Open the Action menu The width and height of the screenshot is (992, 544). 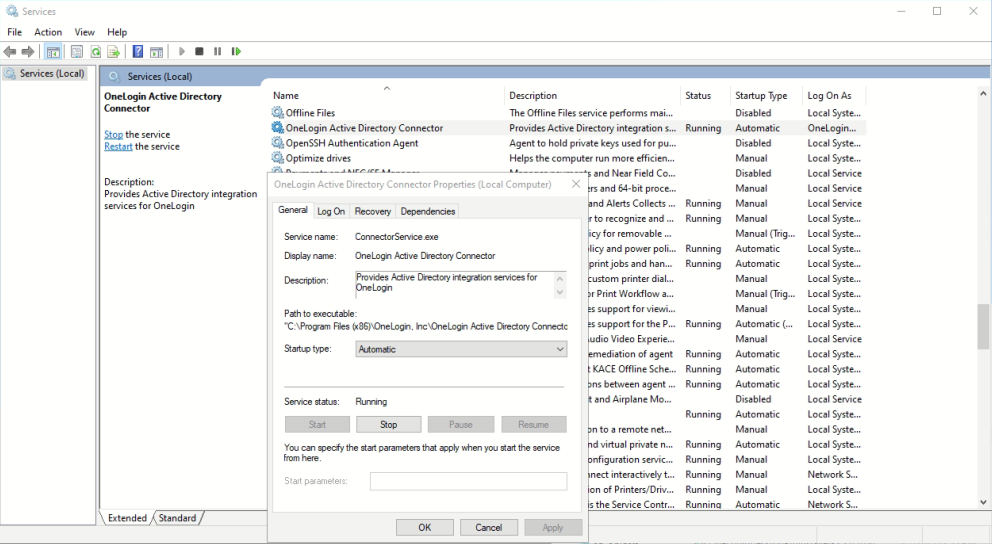pos(48,32)
